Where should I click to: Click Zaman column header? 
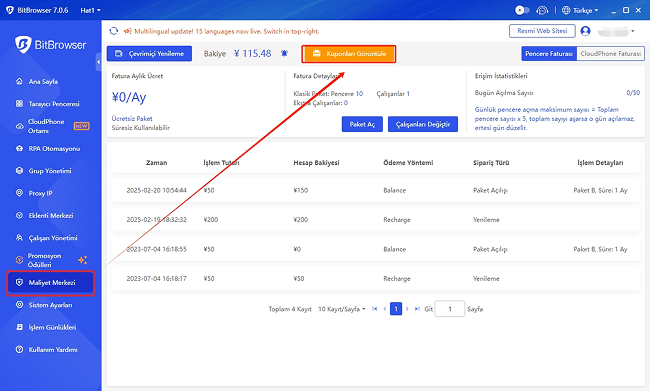tap(156, 163)
